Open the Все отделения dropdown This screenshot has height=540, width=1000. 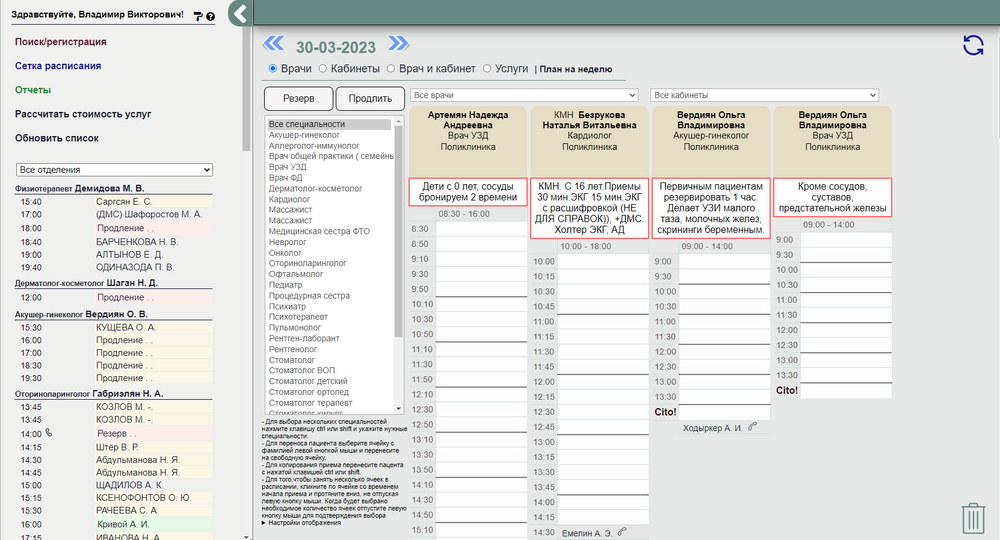coord(114,170)
